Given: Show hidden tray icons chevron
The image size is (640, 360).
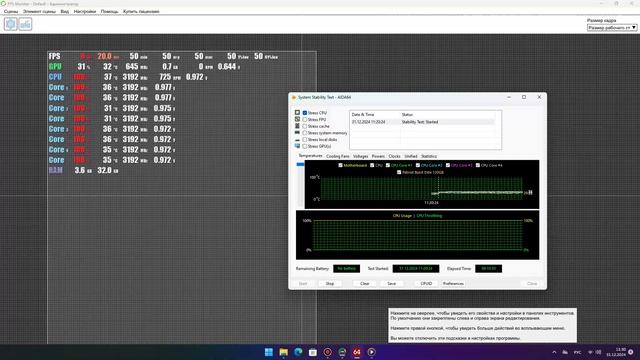Looking at the screenshot, I should pyautogui.click(x=554, y=352).
